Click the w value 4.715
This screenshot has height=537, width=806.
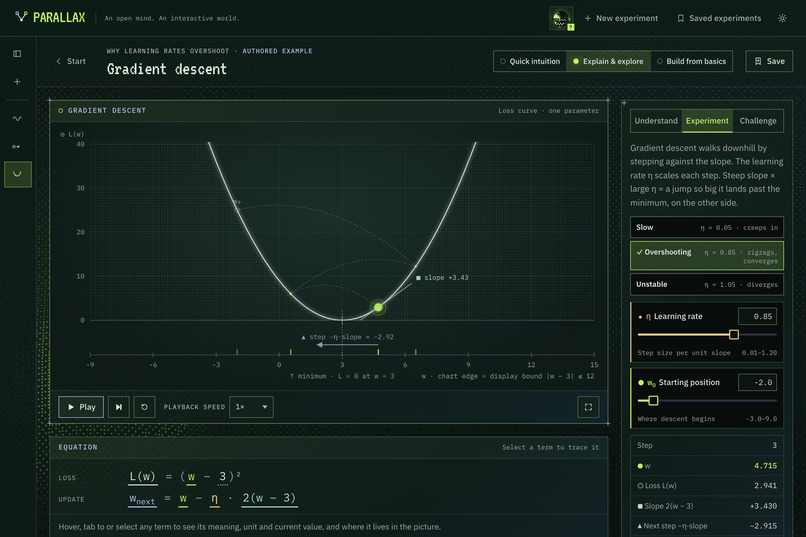click(x=765, y=466)
